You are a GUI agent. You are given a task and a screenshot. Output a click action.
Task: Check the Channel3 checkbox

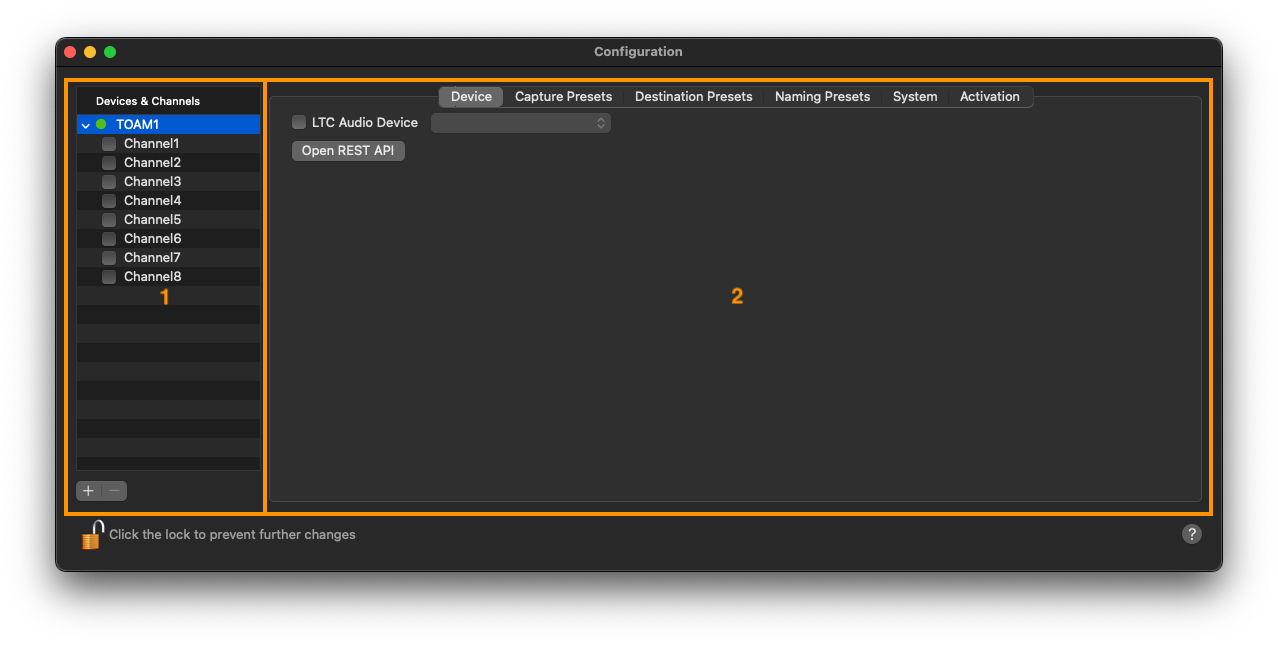point(109,182)
